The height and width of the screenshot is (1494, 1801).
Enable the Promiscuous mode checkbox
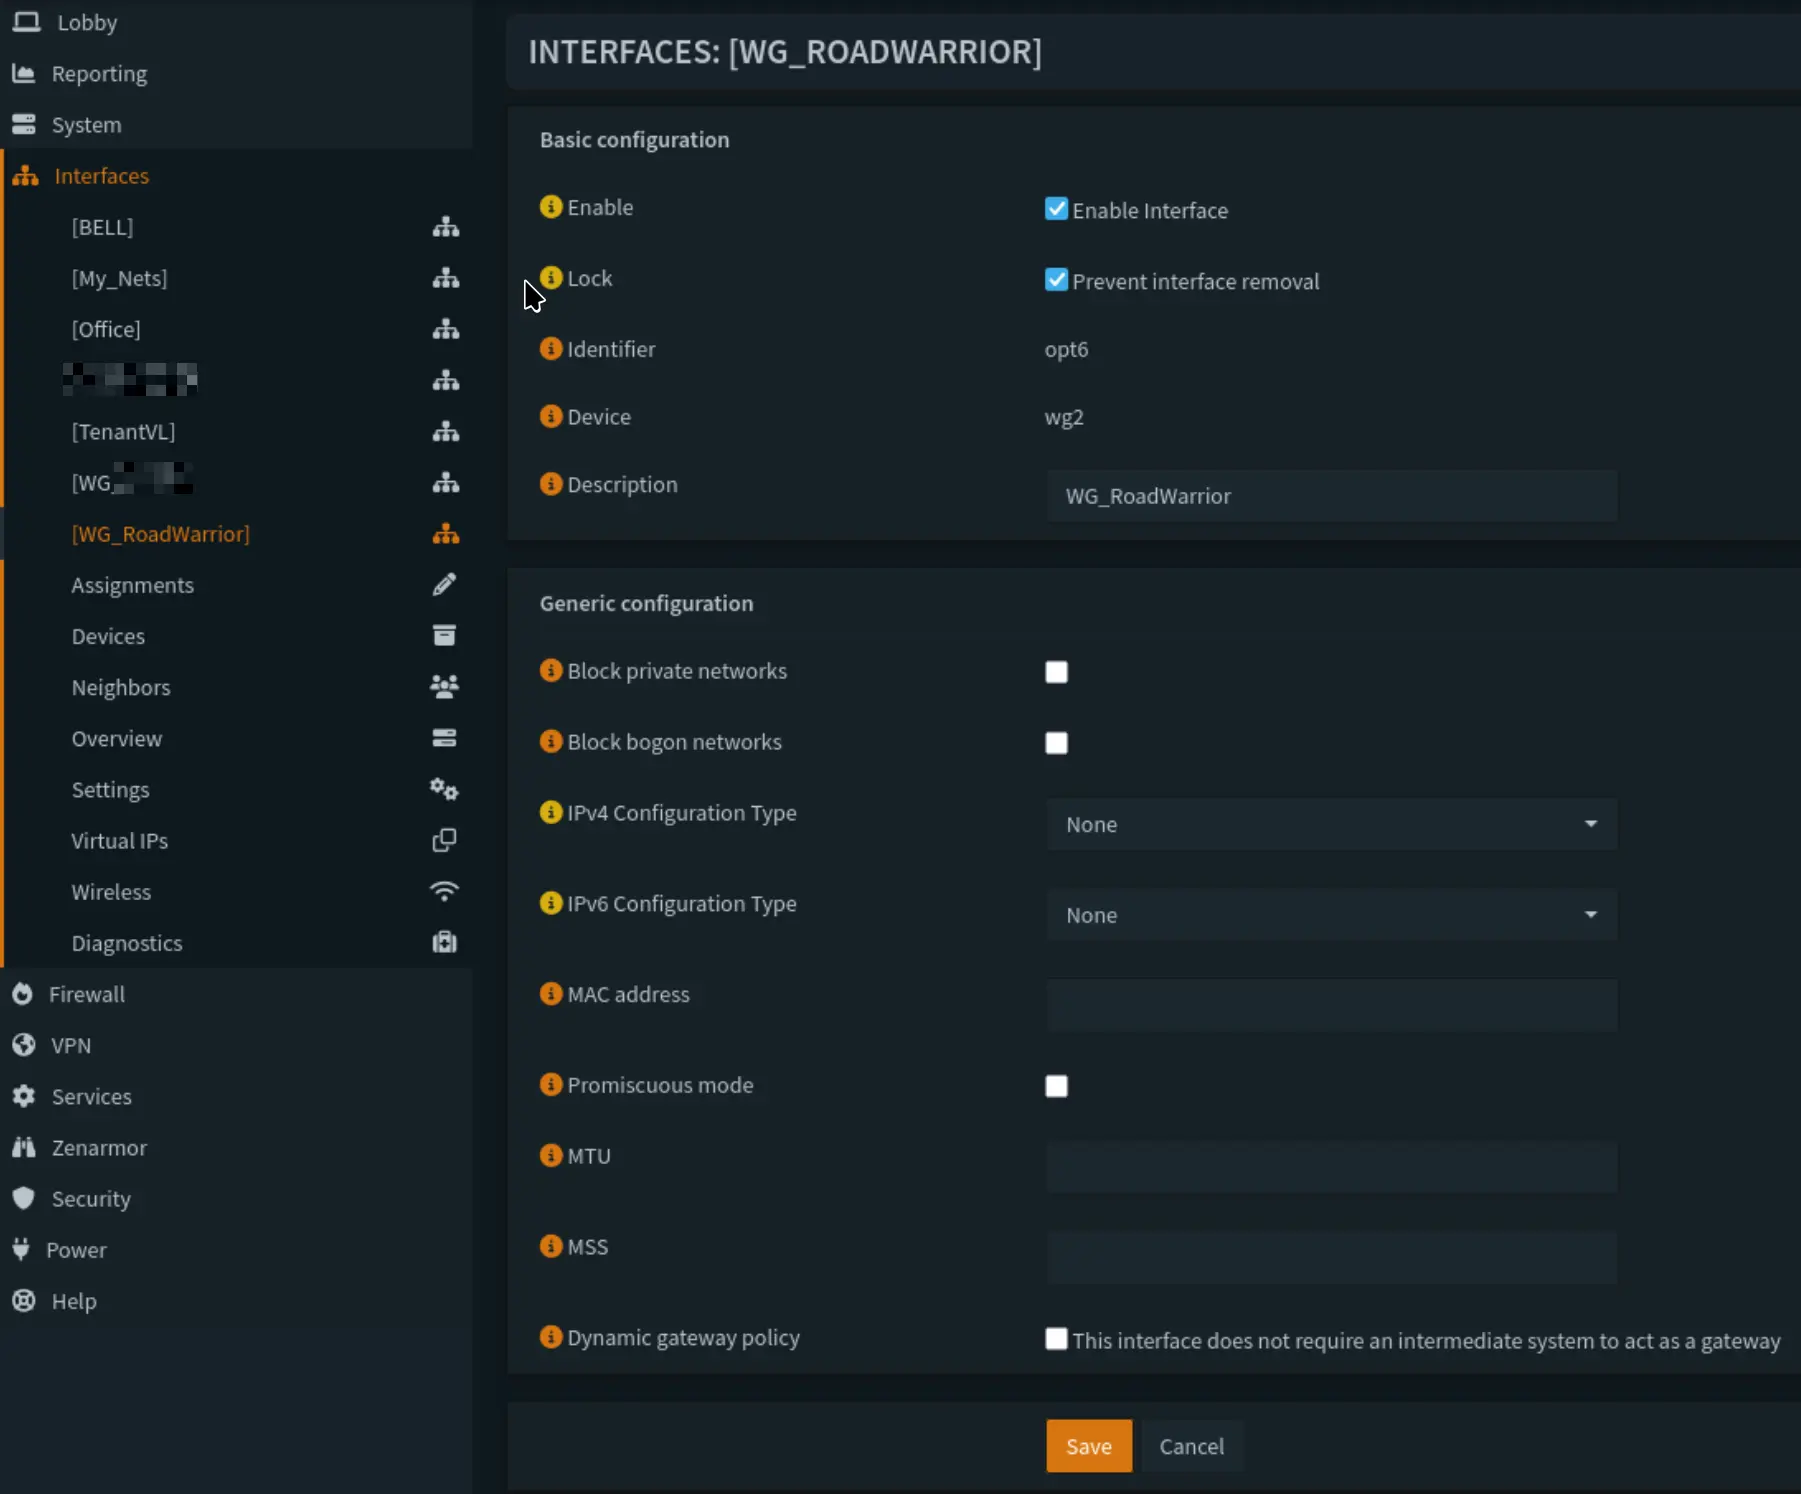[1056, 1086]
